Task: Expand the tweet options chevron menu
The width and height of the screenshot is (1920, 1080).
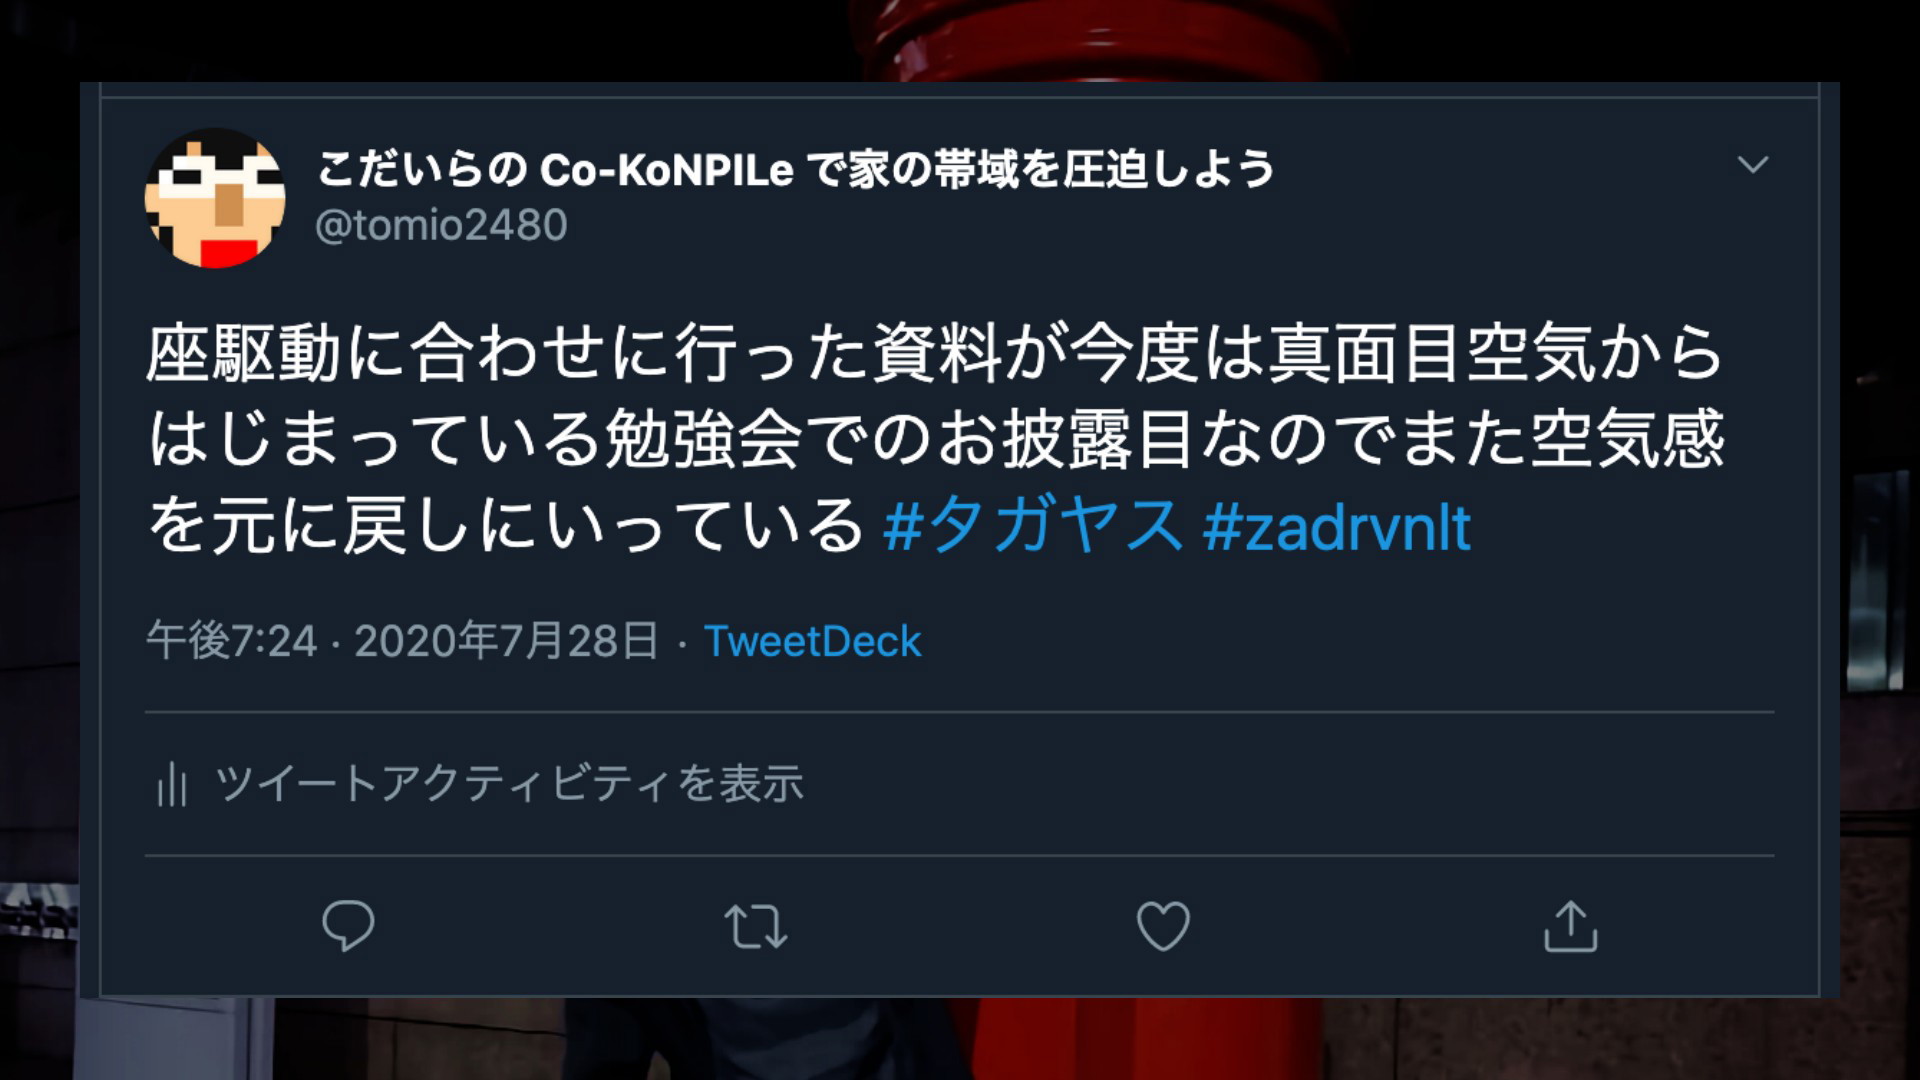Action: [1753, 164]
